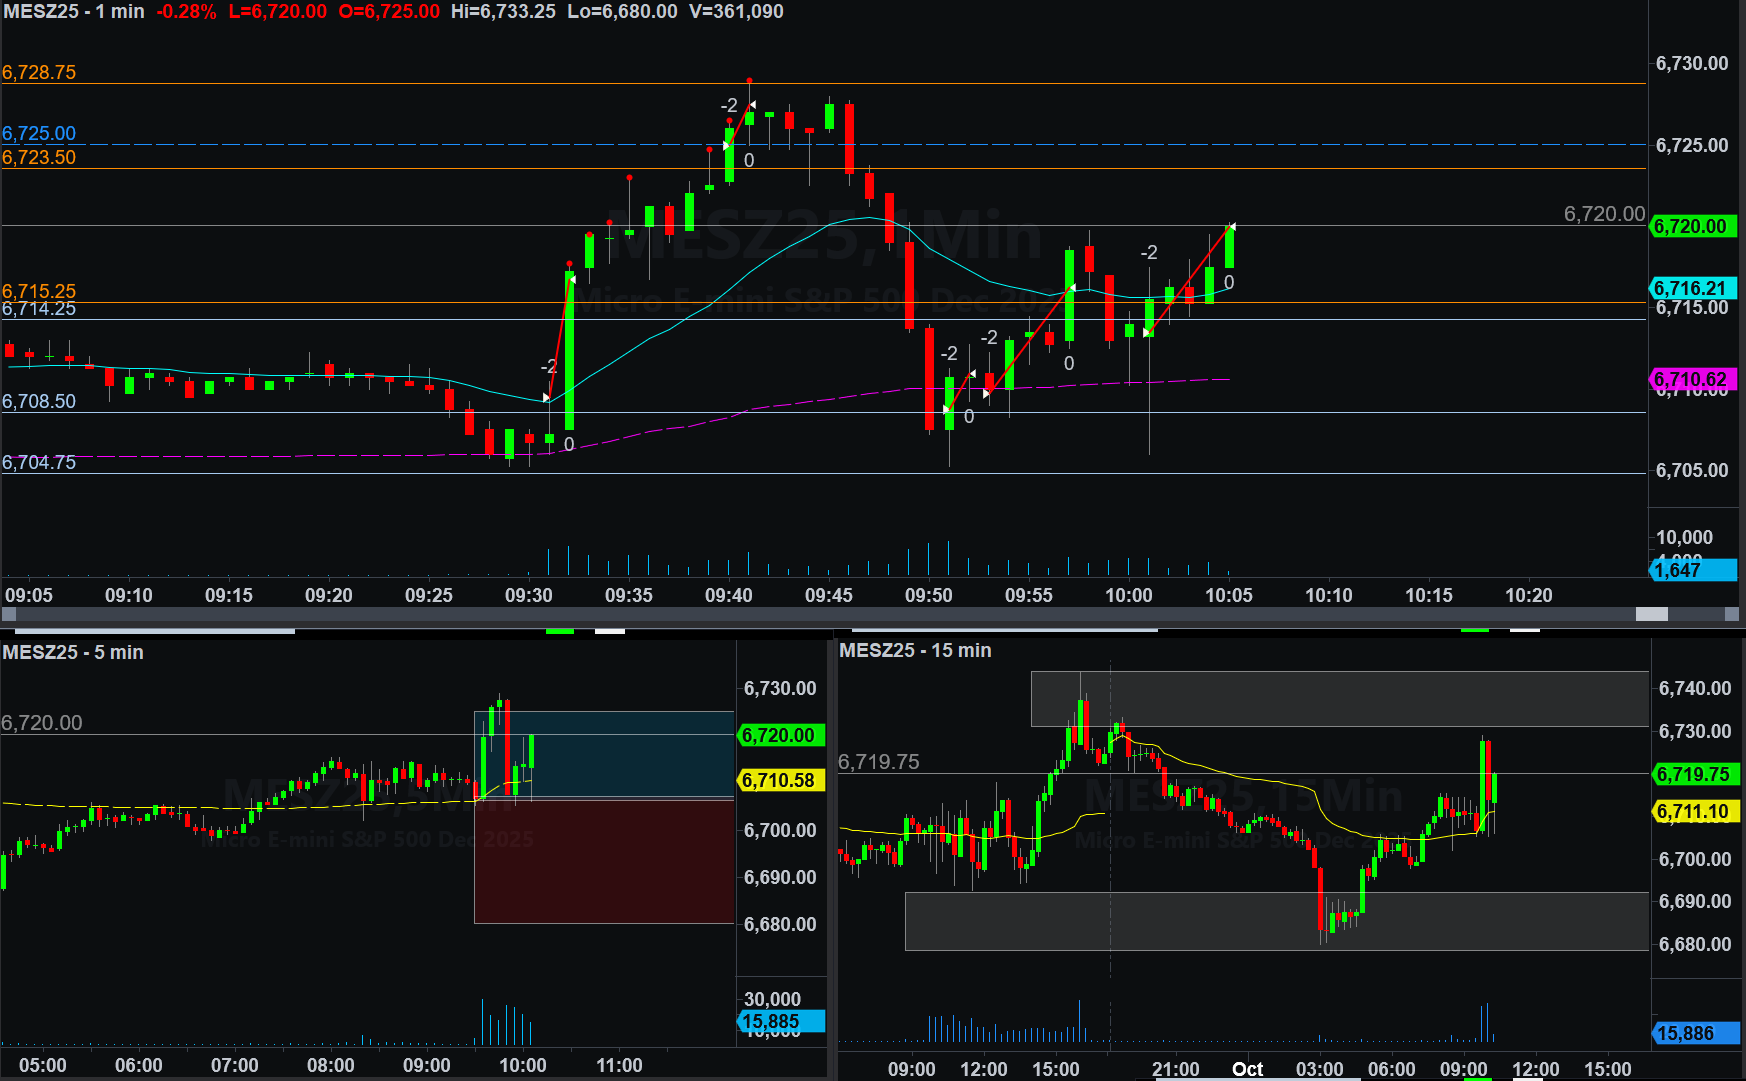
Task: Click the 09:30 time label on 1 min axis
Action: pyautogui.click(x=528, y=595)
